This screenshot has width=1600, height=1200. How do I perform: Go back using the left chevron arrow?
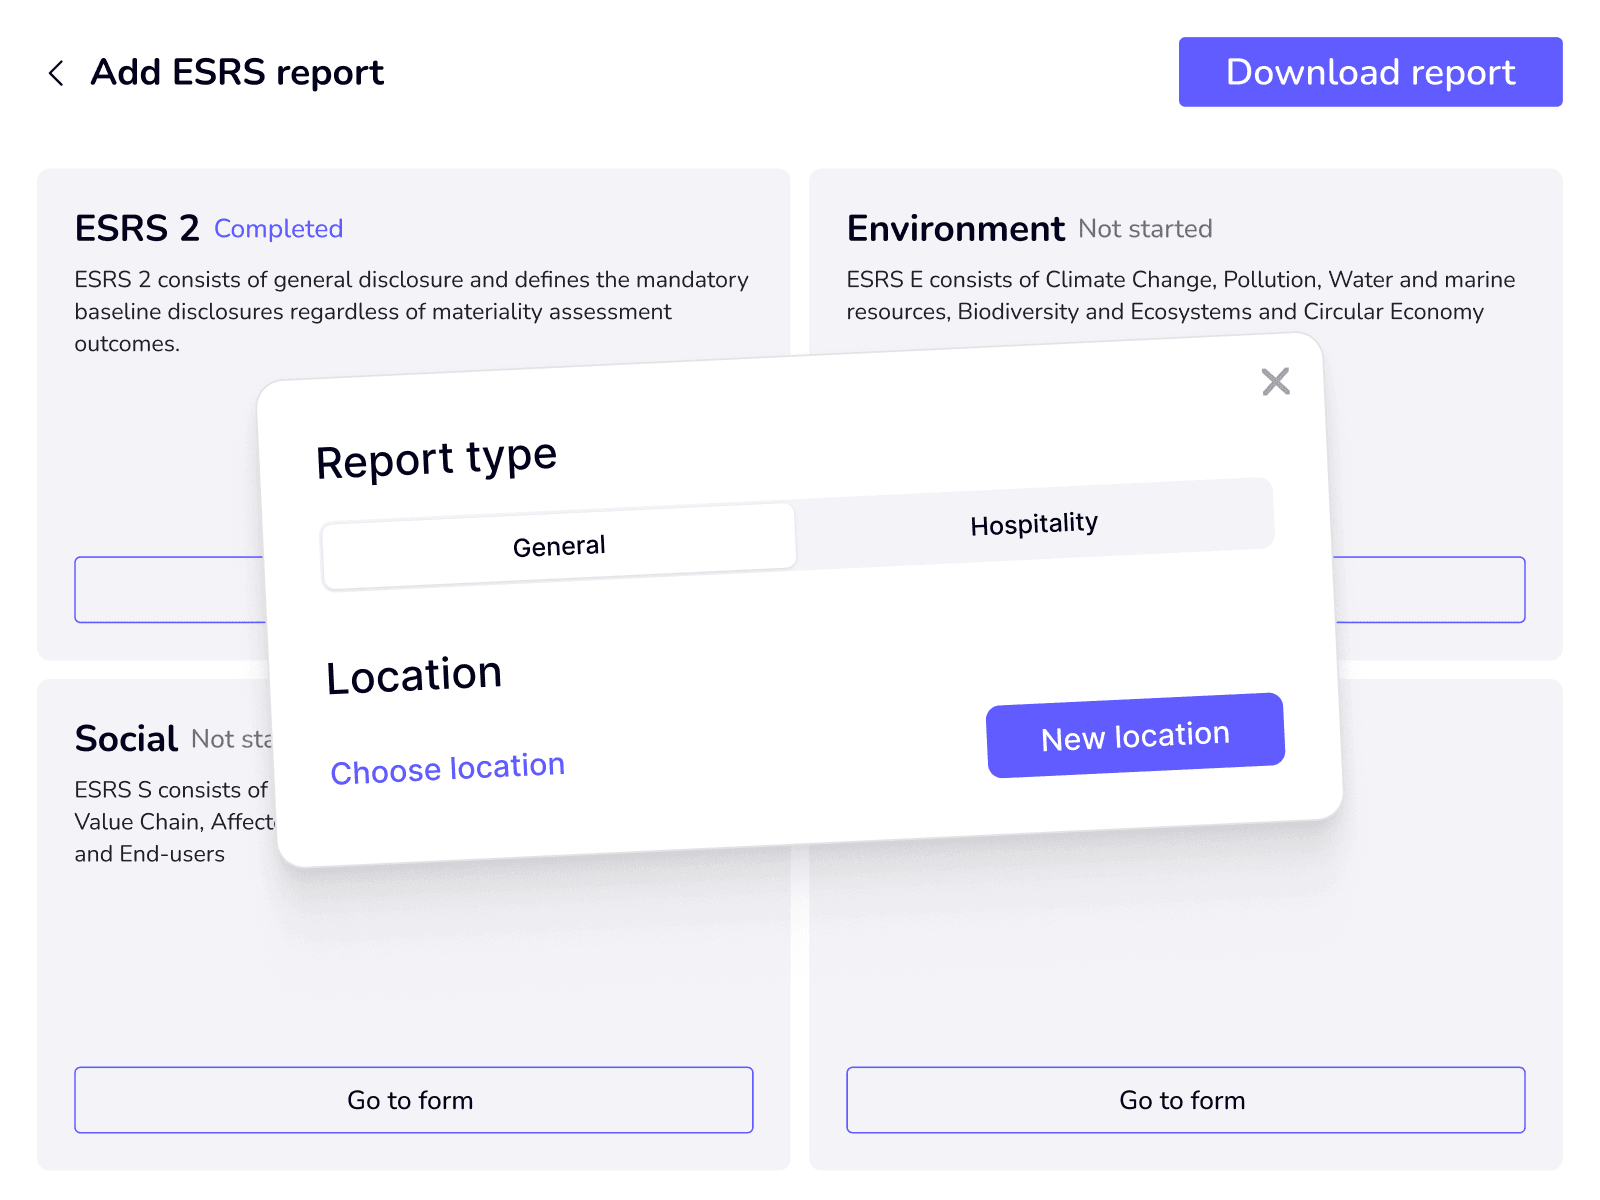pos(56,73)
